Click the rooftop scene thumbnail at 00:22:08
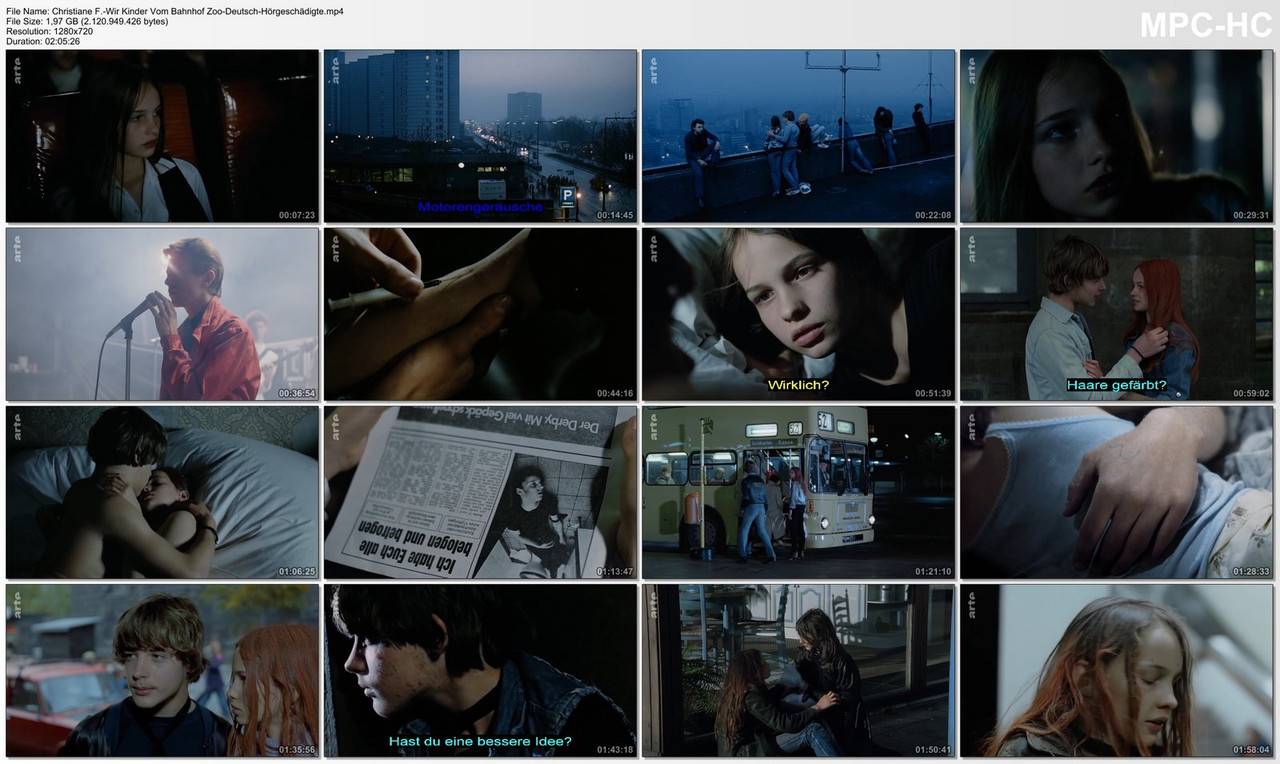This screenshot has width=1280, height=764. [x=798, y=136]
